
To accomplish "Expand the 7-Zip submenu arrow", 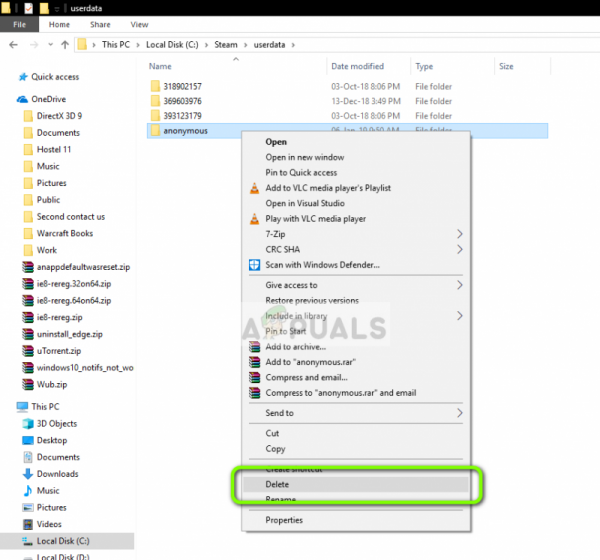I will click(460, 234).
